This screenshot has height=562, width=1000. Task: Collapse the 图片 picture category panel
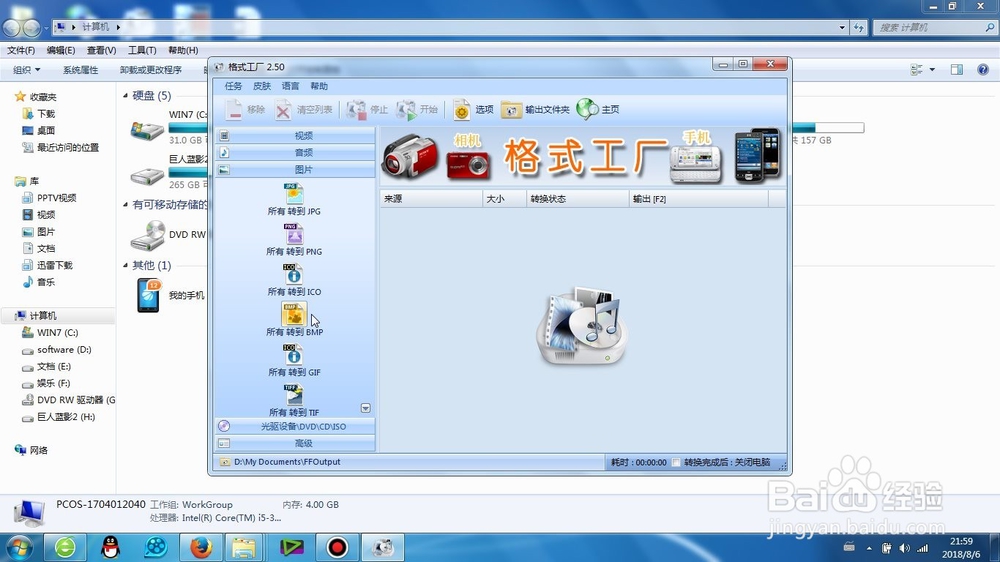pos(295,170)
